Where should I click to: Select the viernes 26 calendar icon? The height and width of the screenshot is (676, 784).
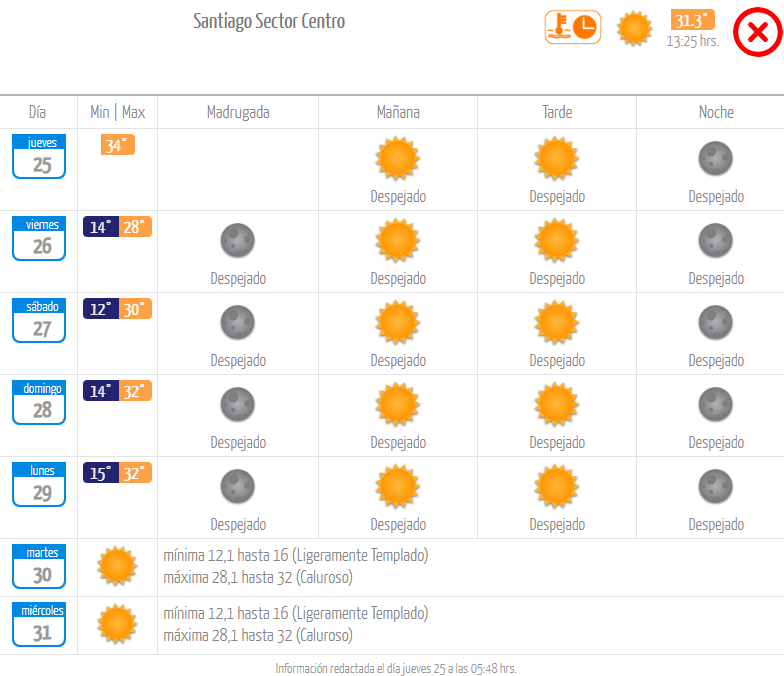coord(39,238)
